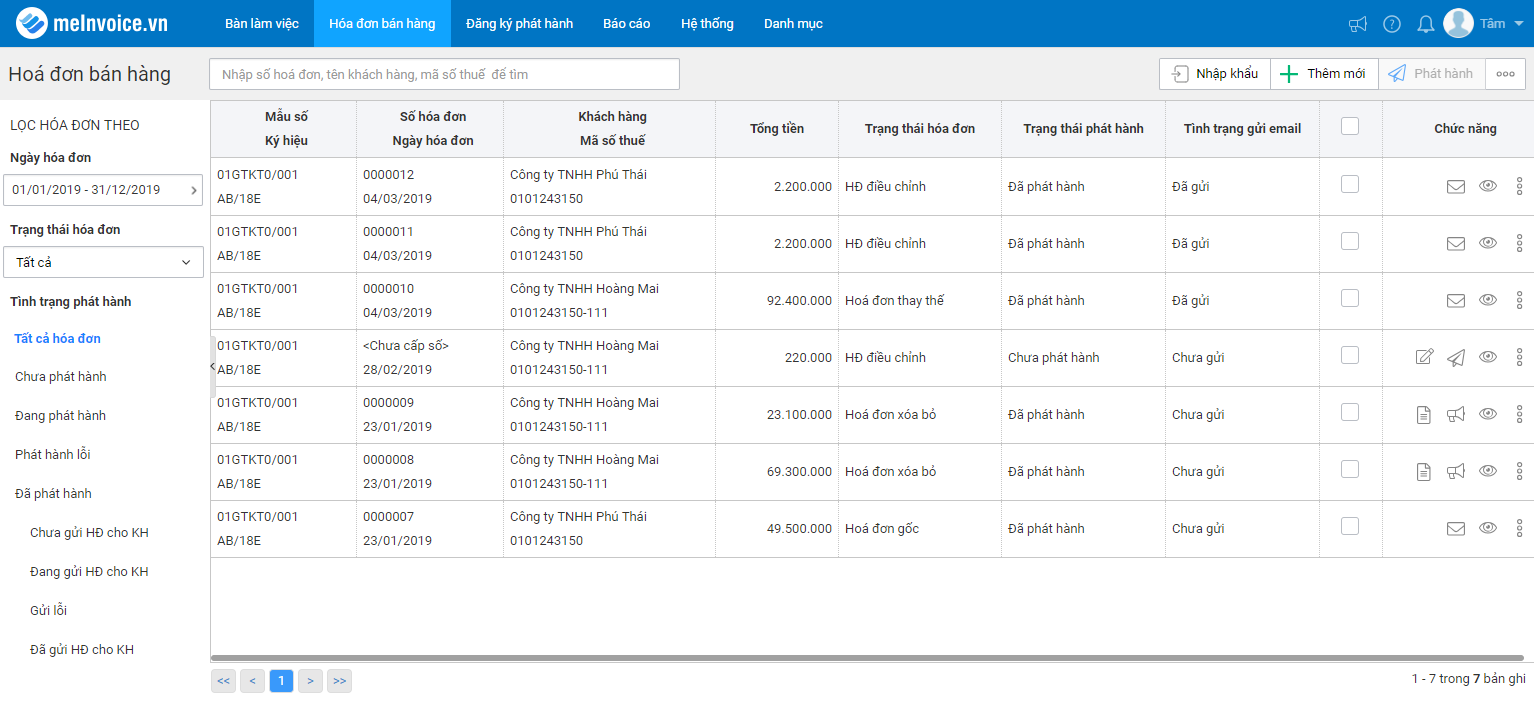Click the Thêm mới button
This screenshot has width=1534, height=701.
point(1324,74)
